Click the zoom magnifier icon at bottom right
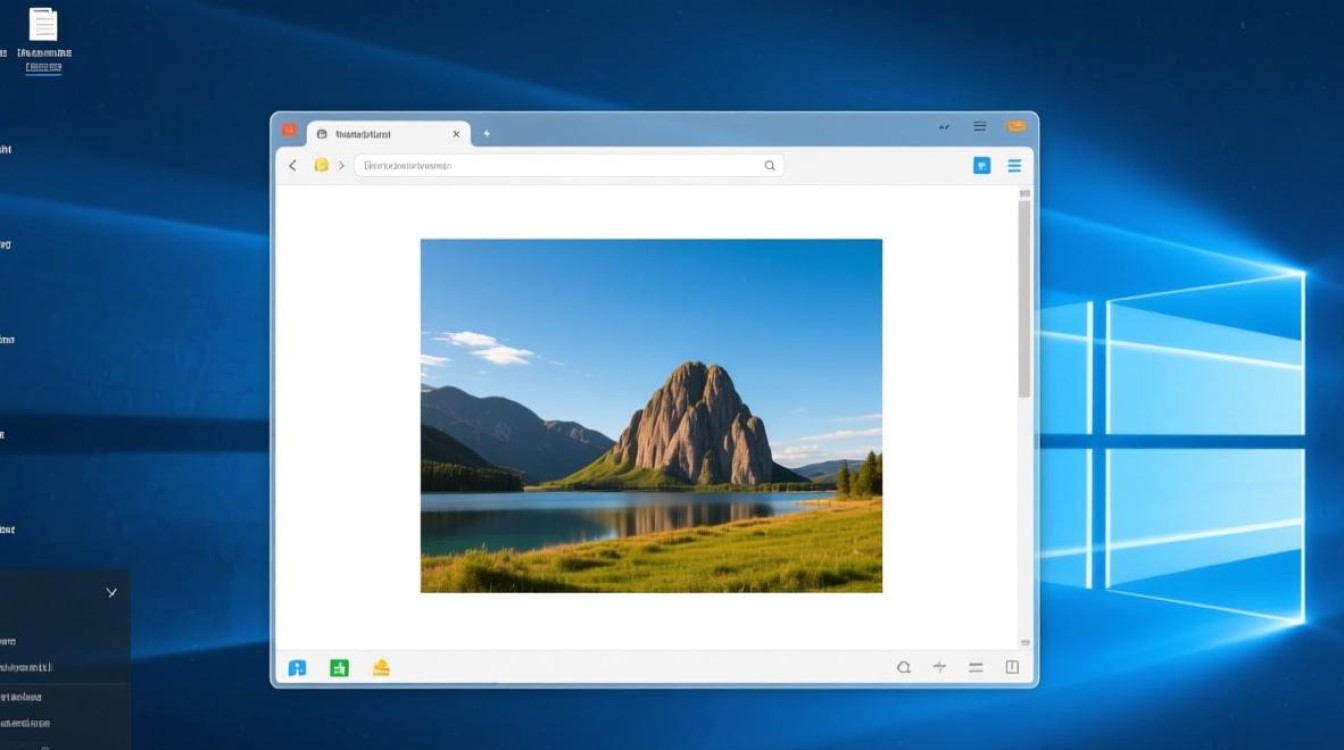Viewport: 1344px width, 750px height. pos(904,666)
